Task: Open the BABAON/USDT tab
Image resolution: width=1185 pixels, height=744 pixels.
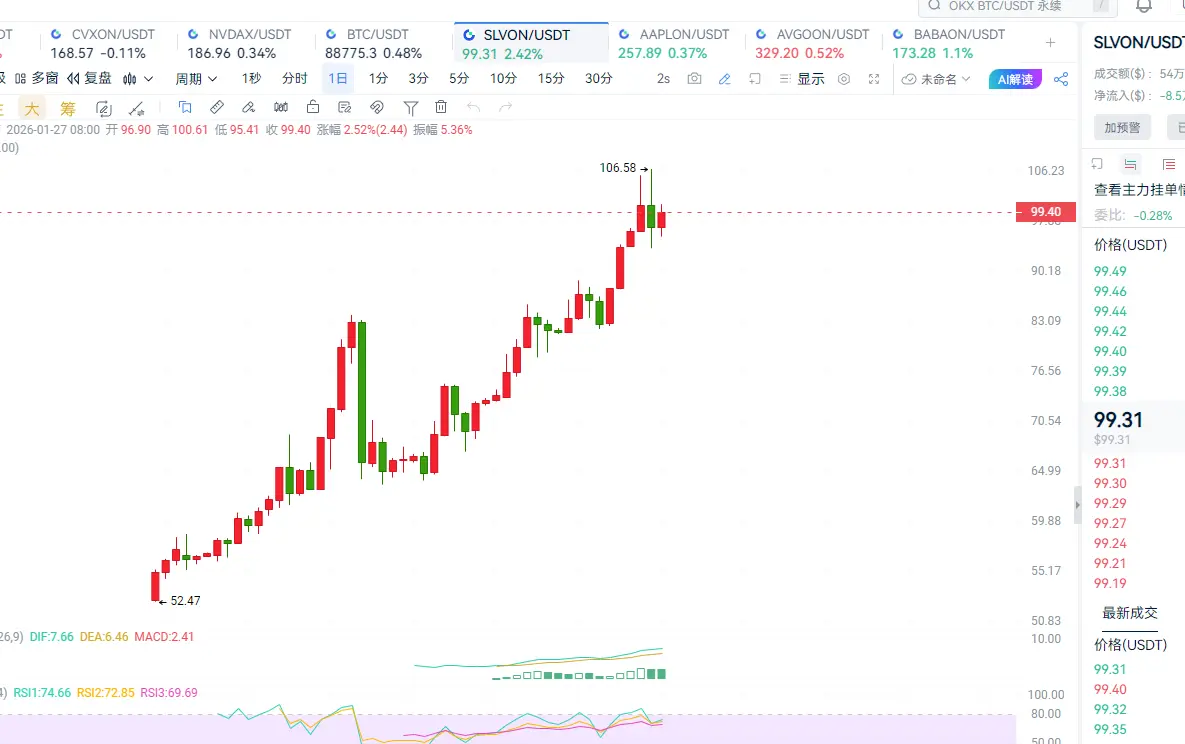Action: [x=949, y=44]
